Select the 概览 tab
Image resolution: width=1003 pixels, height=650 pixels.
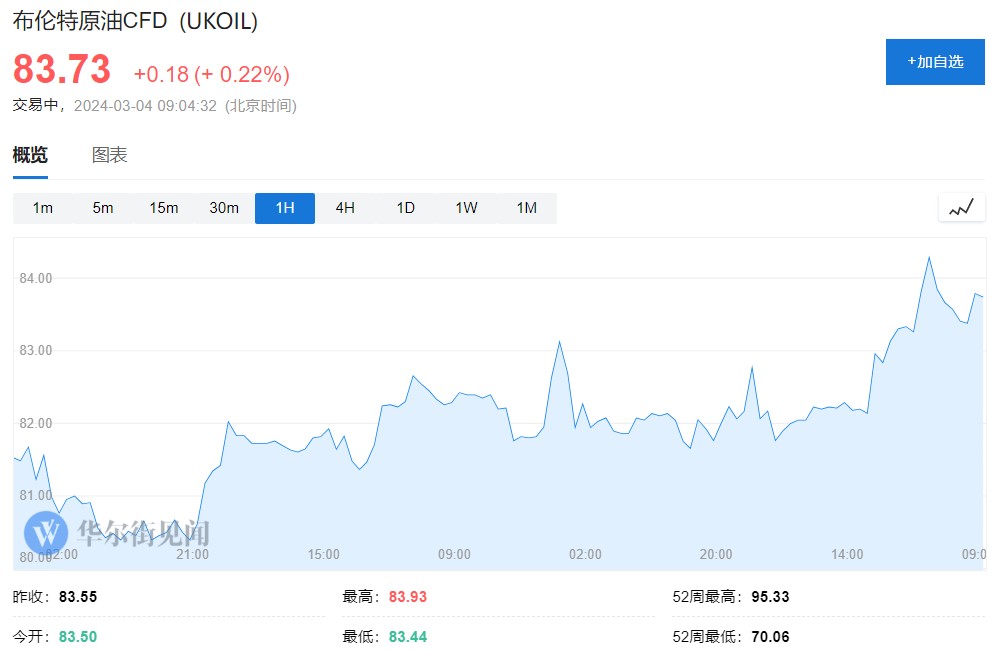point(30,155)
